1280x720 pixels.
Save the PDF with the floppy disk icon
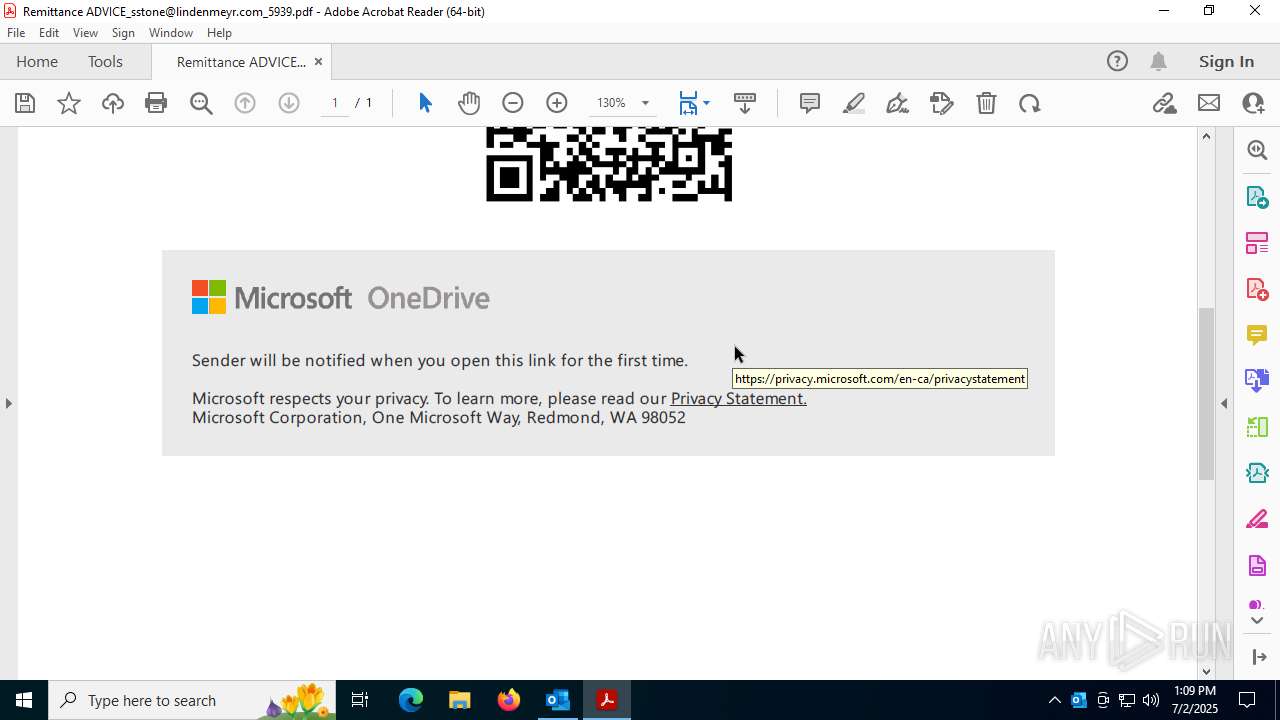[x=25, y=103]
